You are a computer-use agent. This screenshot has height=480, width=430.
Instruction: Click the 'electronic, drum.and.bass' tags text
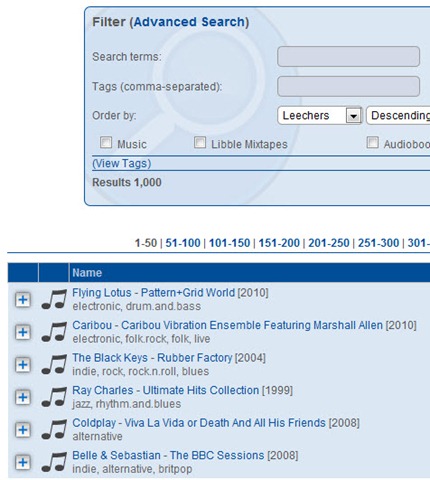[137, 306]
